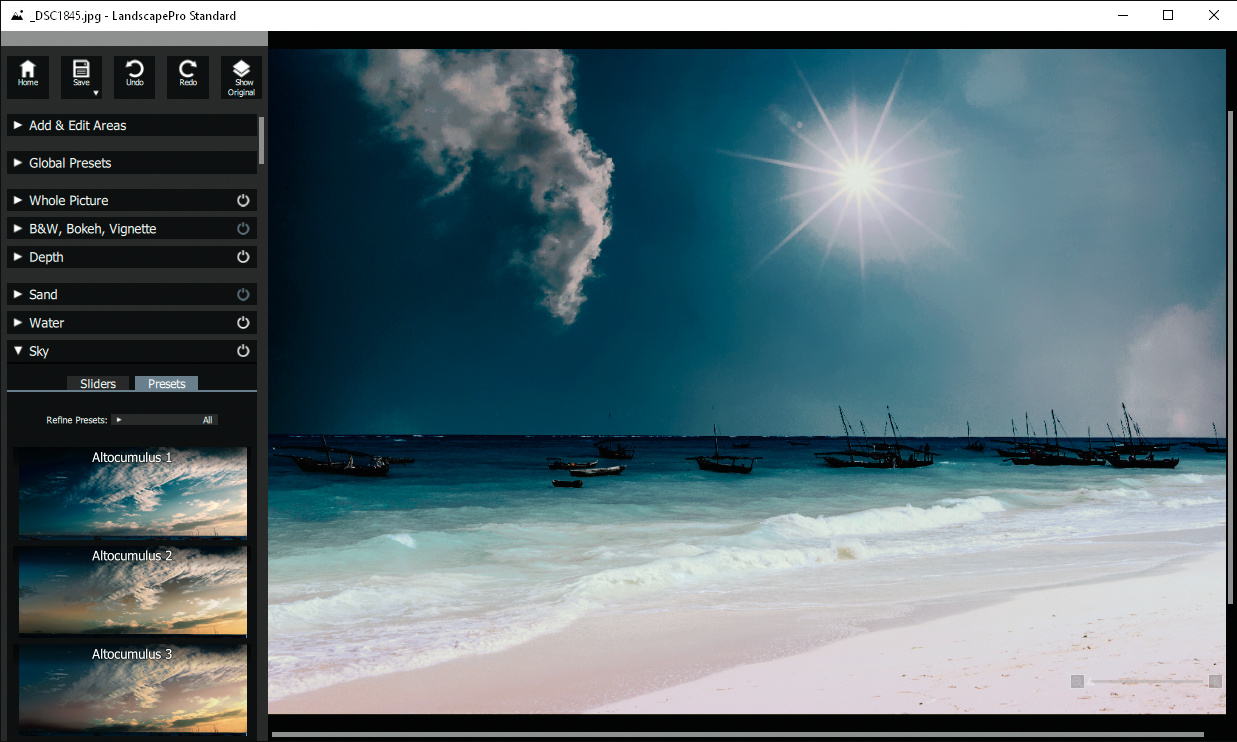
Task: Click the Save disk icon
Action: point(81,70)
